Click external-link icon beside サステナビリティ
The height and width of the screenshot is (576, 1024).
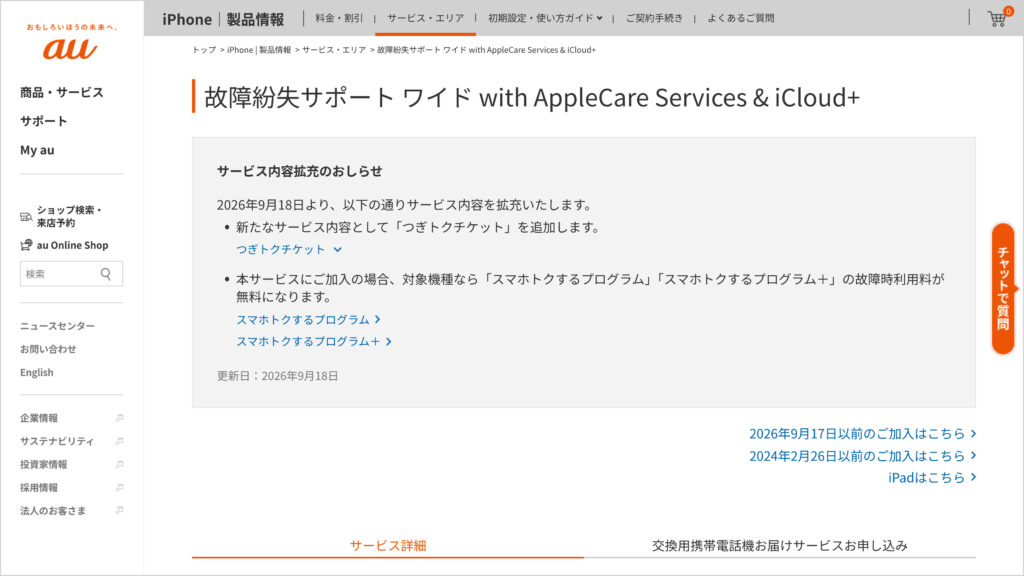click(120, 441)
